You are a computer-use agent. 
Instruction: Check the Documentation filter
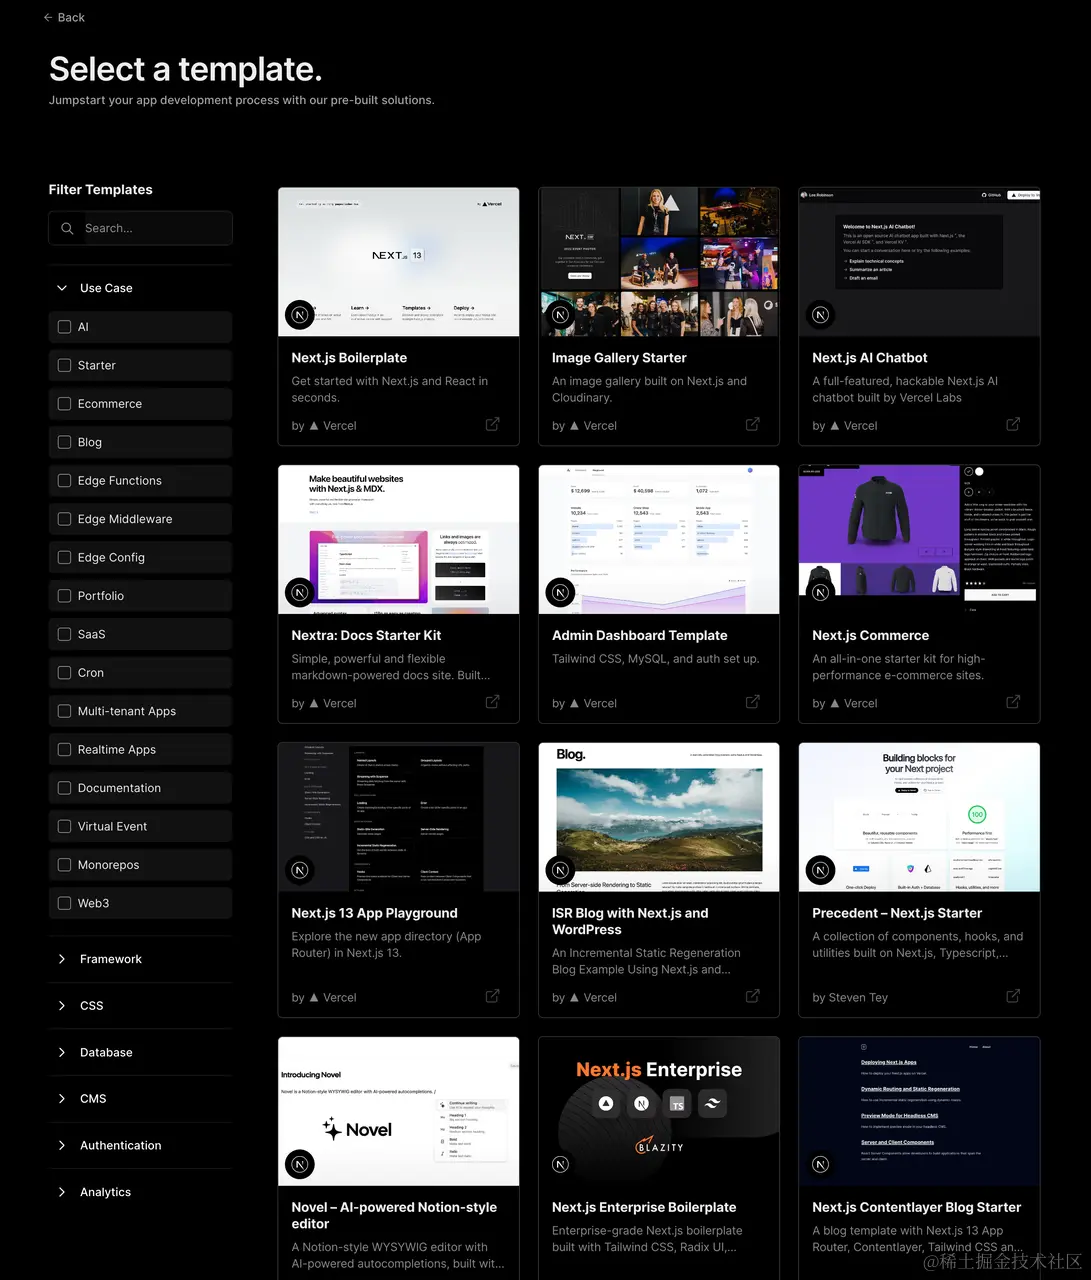click(65, 788)
